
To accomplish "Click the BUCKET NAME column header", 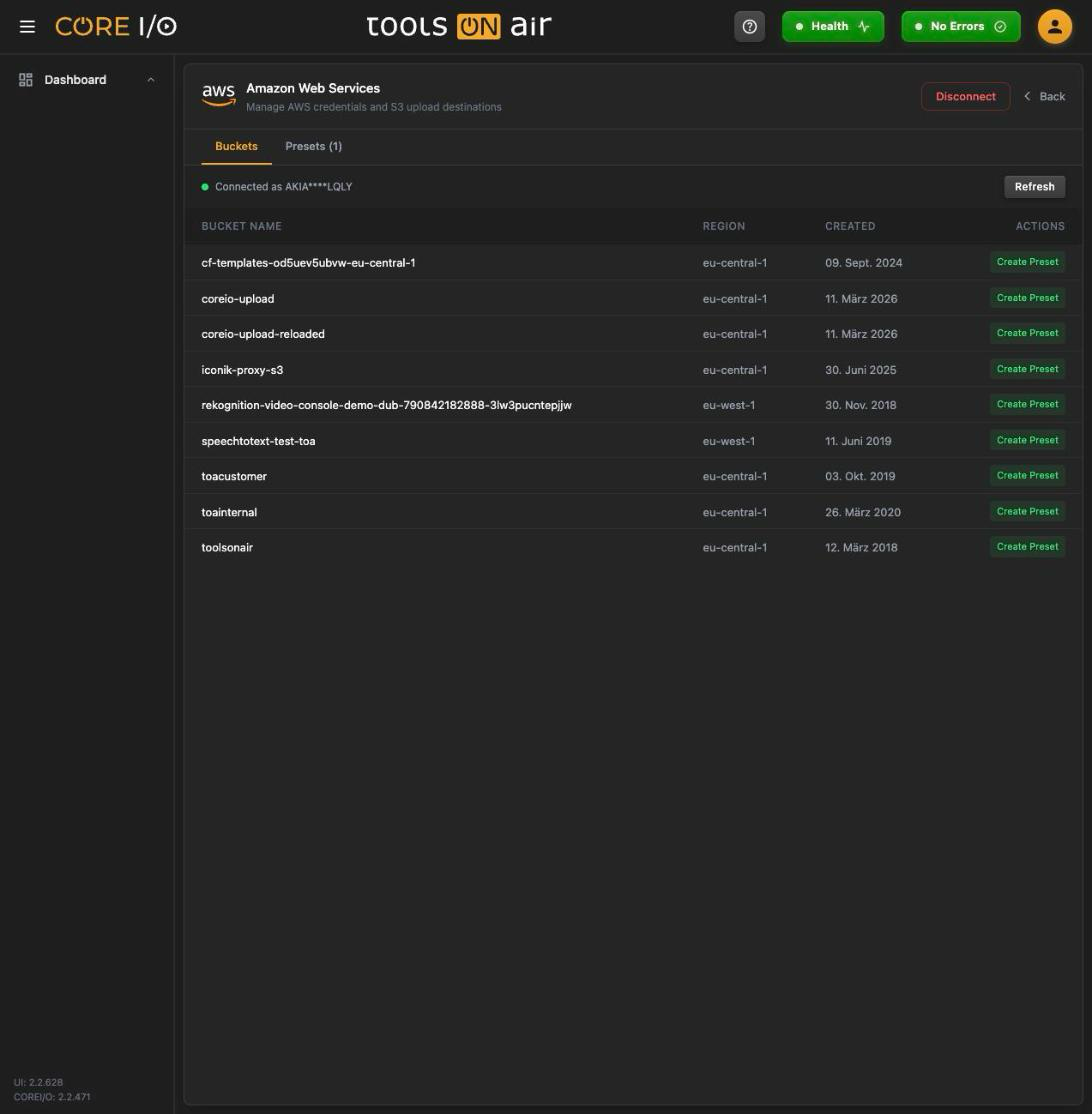I will [x=241, y=226].
